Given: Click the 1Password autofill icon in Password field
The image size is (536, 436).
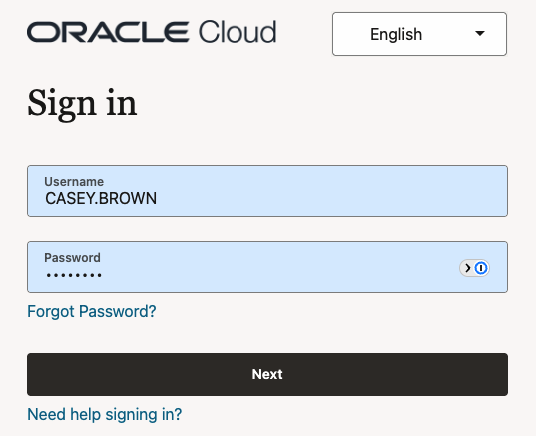Looking at the screenshot, I should (x=474, y=268).
